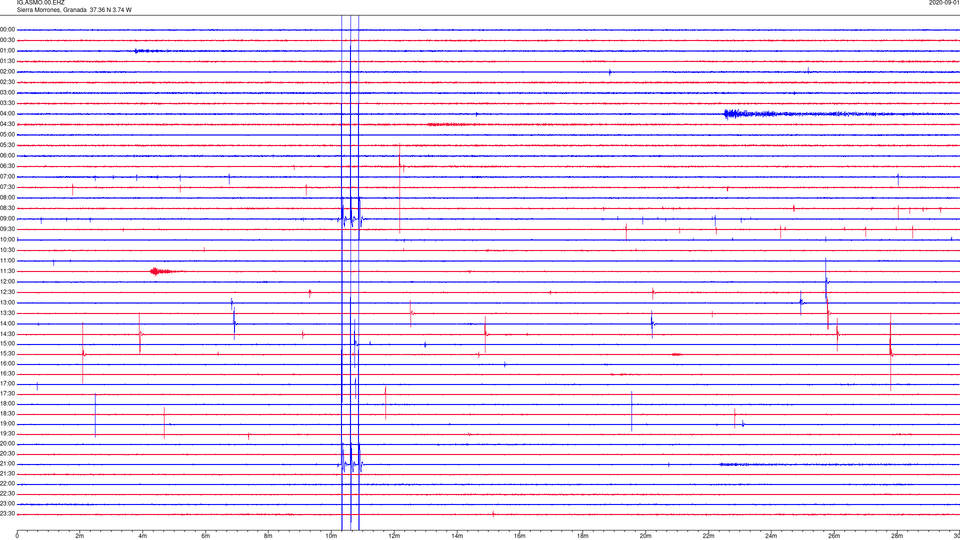This screenshot has height=540, width=960.
Task: Choose the 11:00 hour label
Action: [x=7, y=261]
